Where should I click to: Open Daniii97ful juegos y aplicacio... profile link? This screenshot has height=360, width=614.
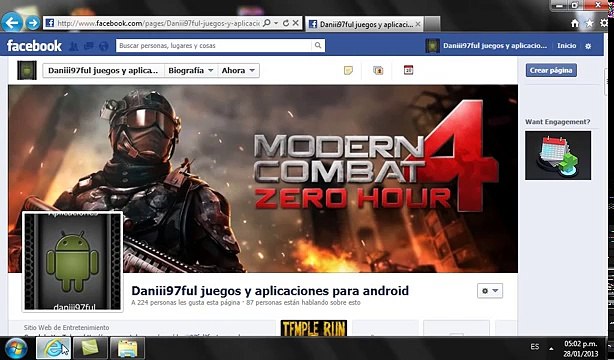(495, 46)
